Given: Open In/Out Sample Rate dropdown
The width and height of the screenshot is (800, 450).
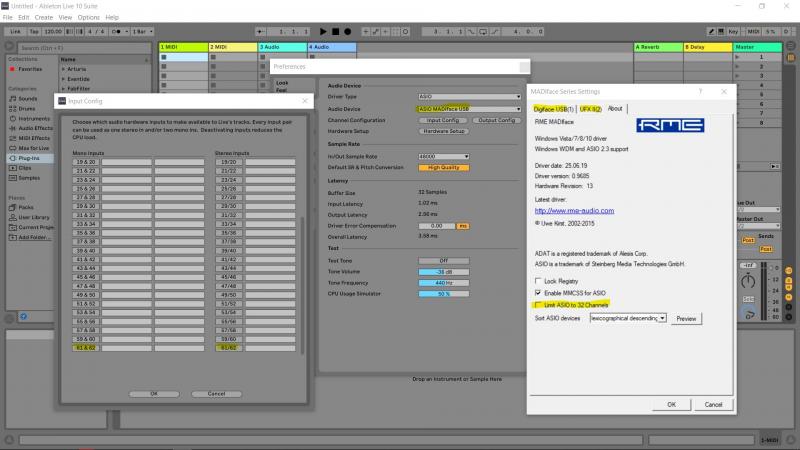Looking at the screenshot, I should pos(443,157).
